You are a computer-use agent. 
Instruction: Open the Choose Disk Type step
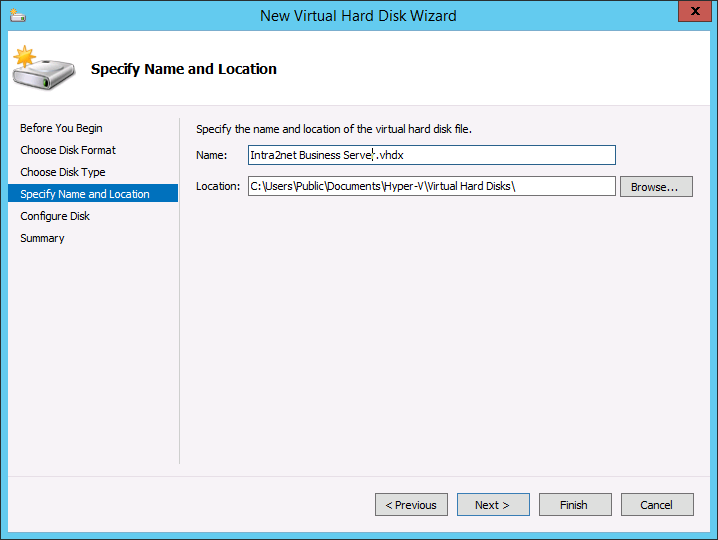point(63,172)
